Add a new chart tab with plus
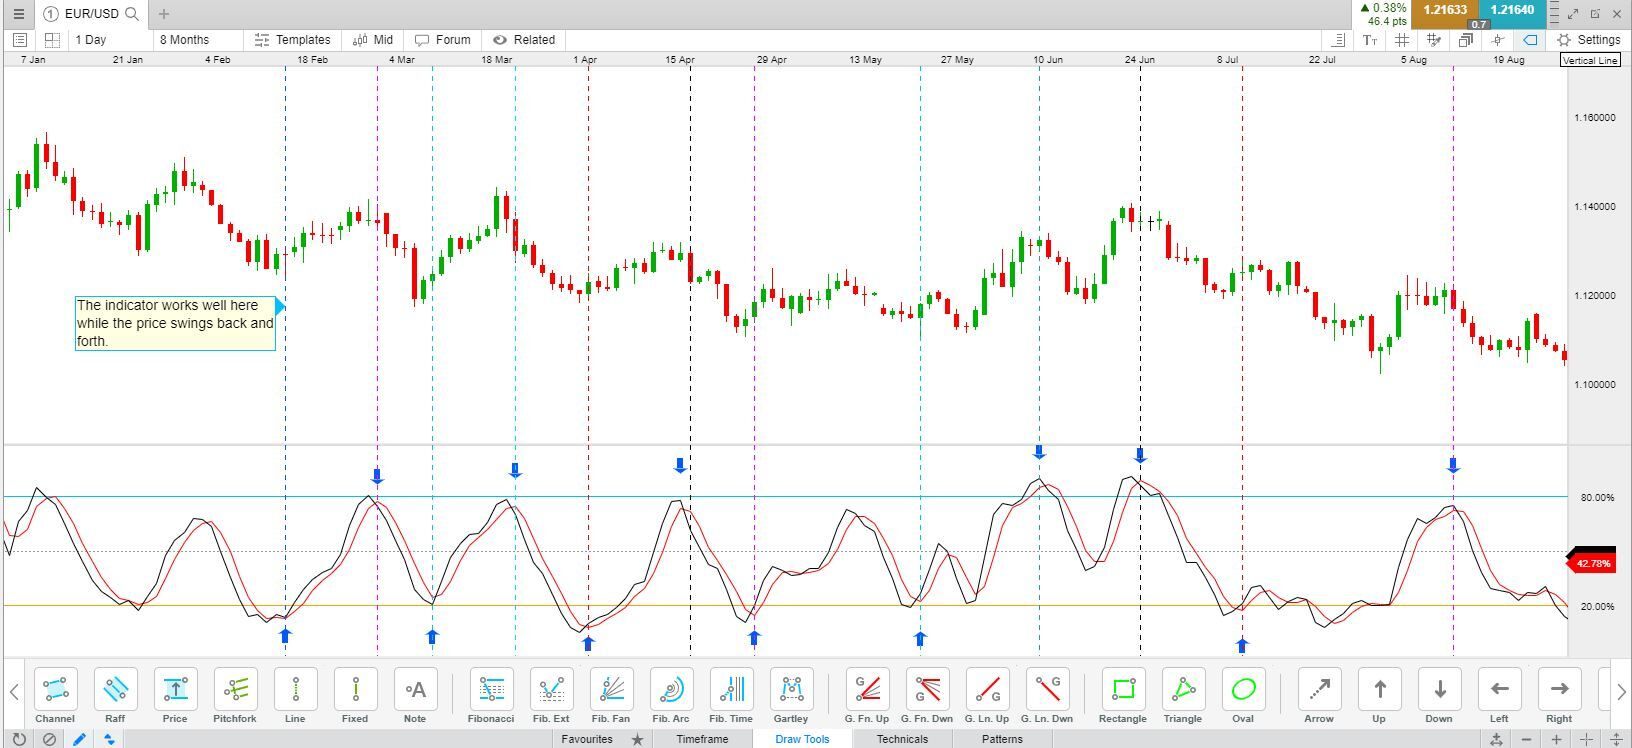The width and height of the screenshot is (1632, 748). point(164,14)
